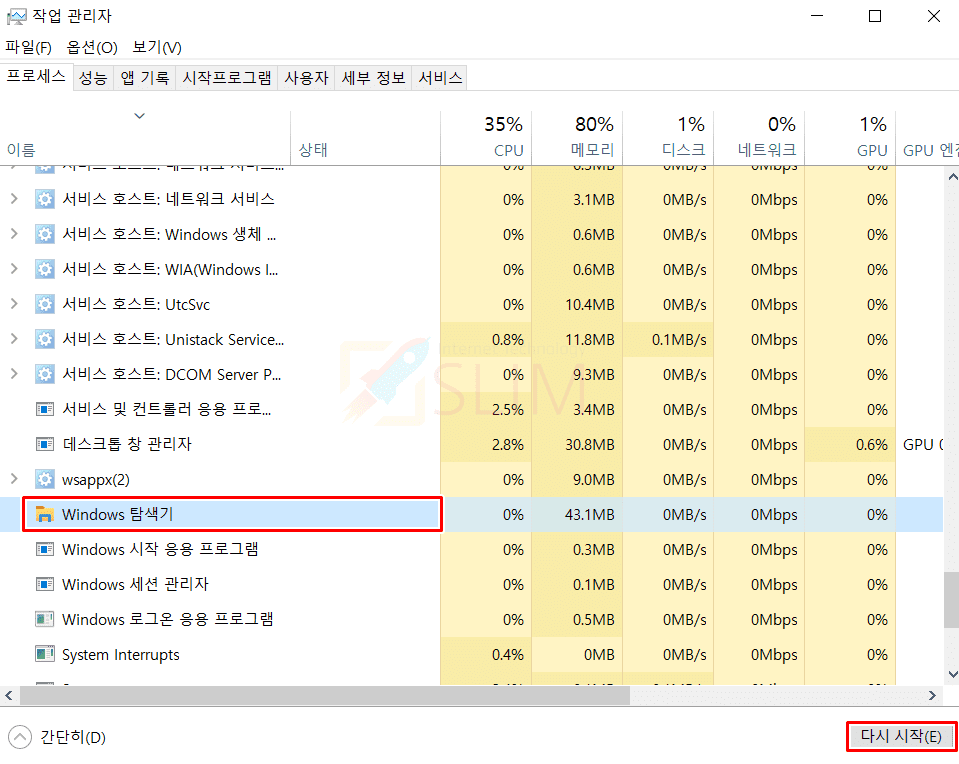
Task: Click horizontal scrollbar right arrow
Action: coord(932,695)
